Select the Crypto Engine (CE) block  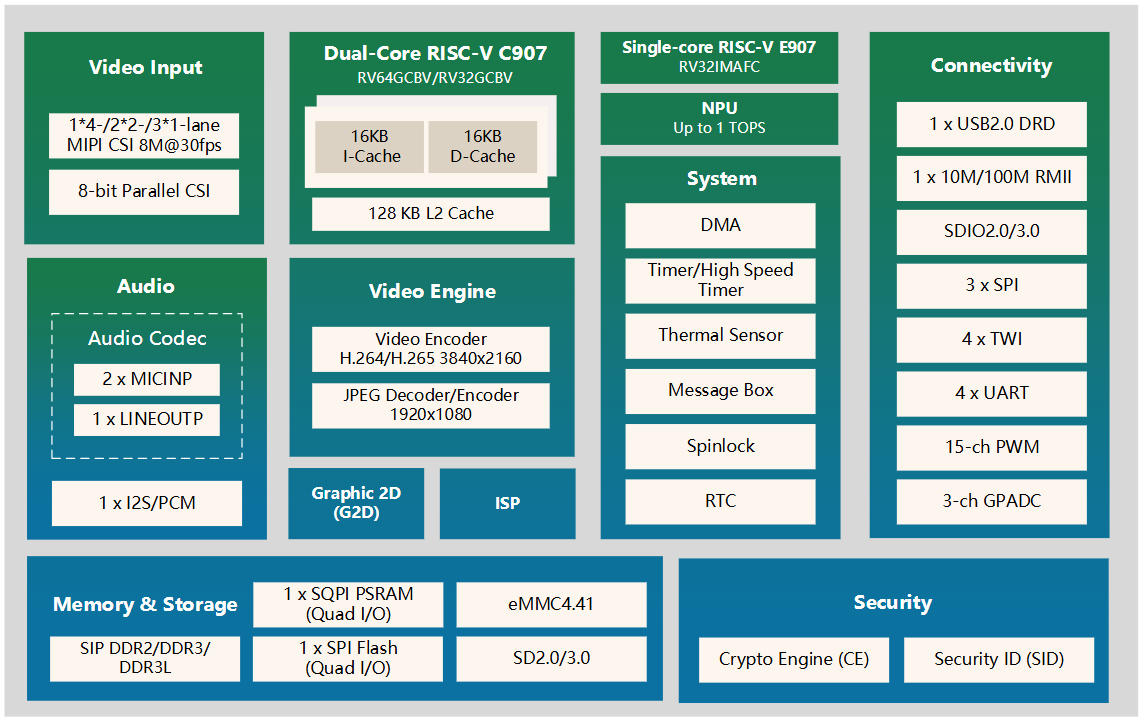[794, 659]
